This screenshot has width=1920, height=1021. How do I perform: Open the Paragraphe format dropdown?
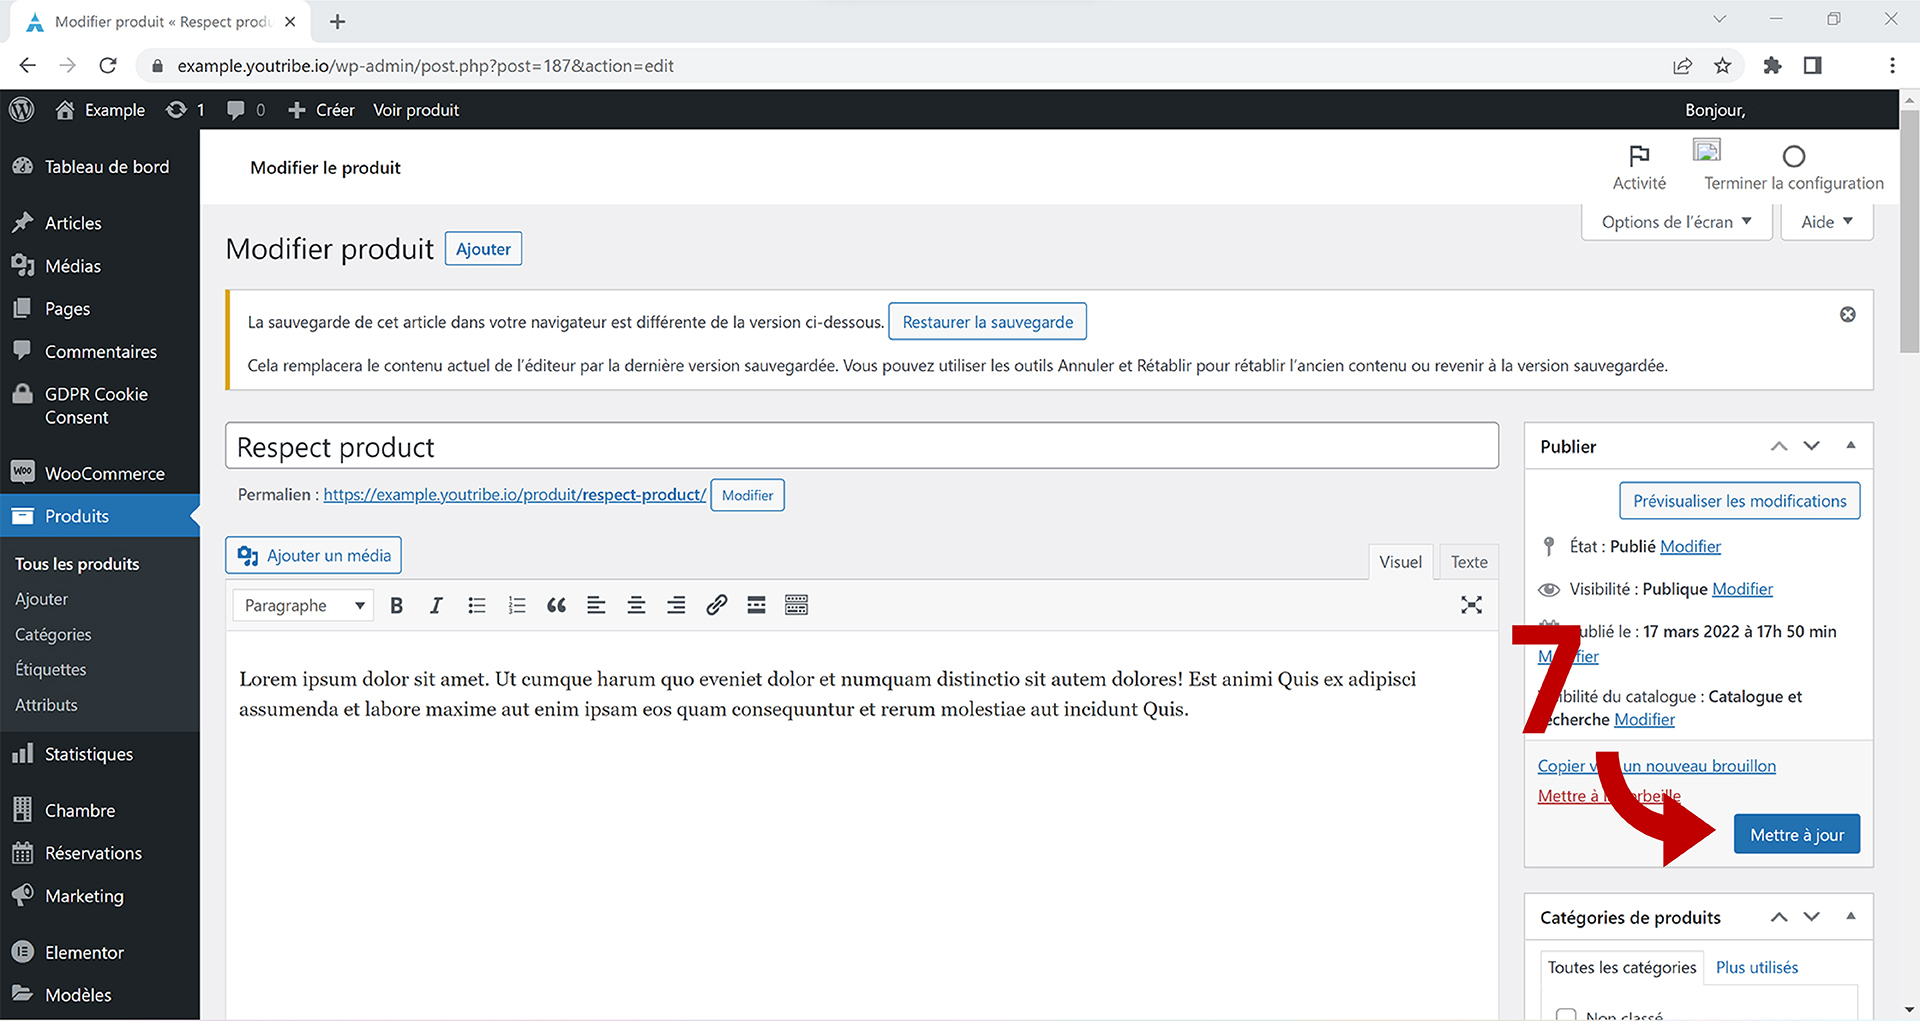click(303, 605)
